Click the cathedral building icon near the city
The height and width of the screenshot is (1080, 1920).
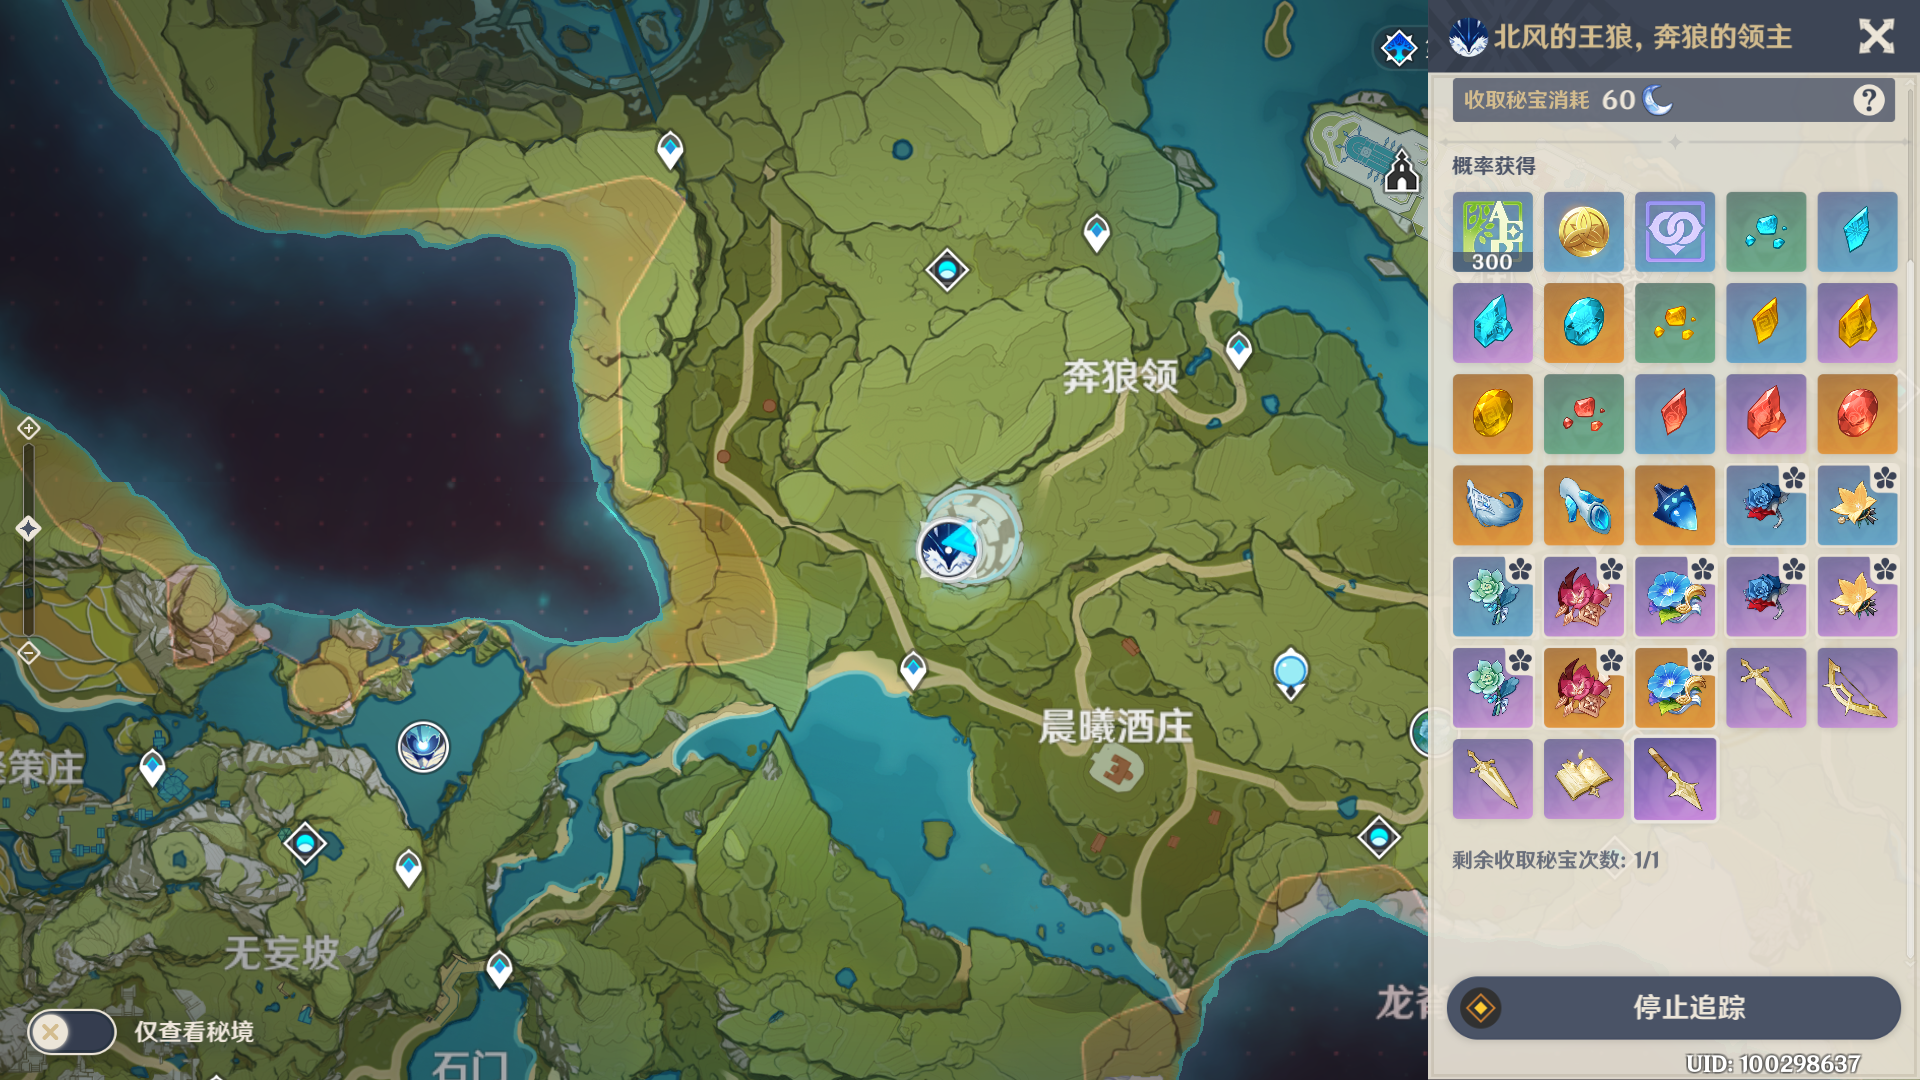pyautogui.click(x=1401, y=172)
